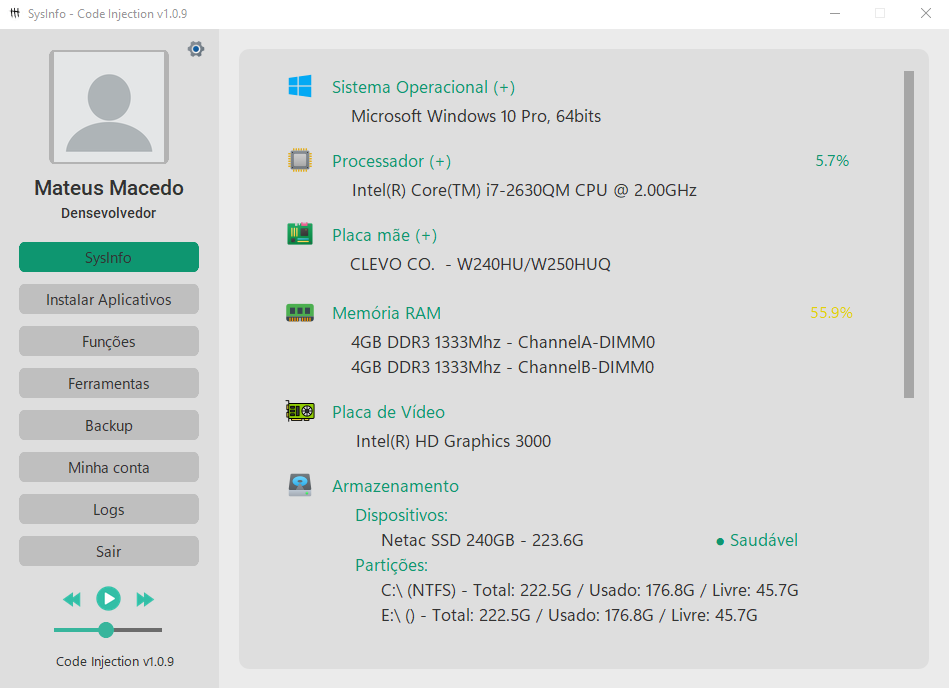Open Instalar Aplicativos section

click(x=109, y=299)
